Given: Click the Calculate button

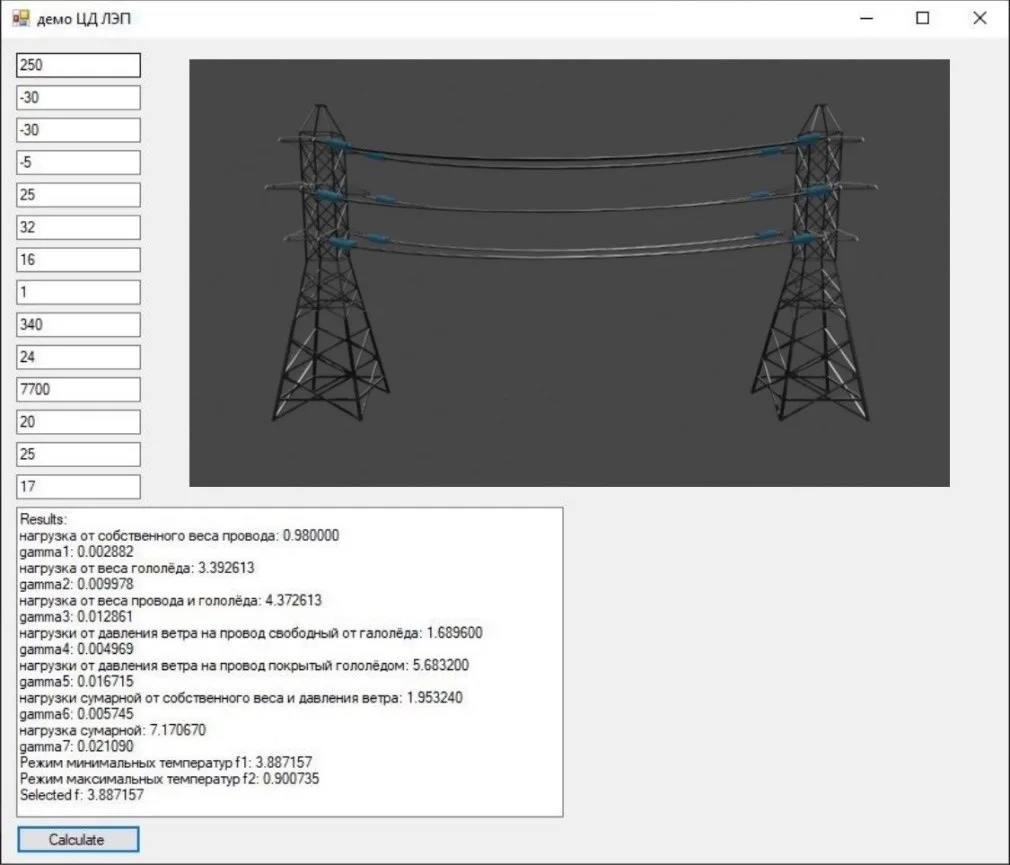Looking at the screenshot, I should coord(78,839).
